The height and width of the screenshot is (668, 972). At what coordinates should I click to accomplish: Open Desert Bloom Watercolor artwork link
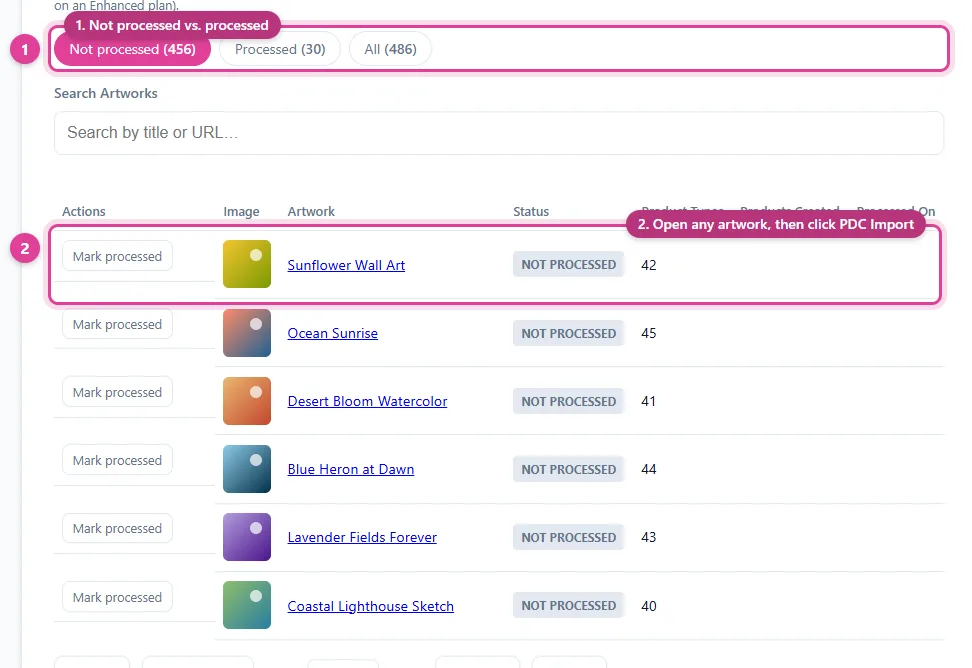pos(367,402)
